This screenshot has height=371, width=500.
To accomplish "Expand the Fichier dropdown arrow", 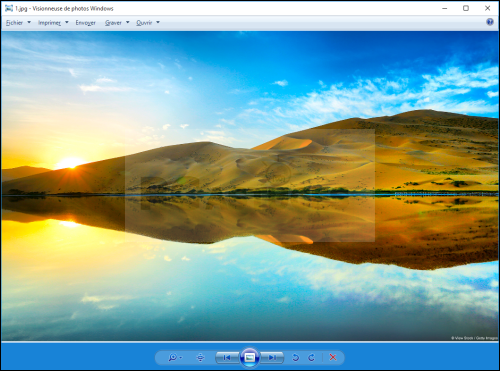I will pos(29,22).
